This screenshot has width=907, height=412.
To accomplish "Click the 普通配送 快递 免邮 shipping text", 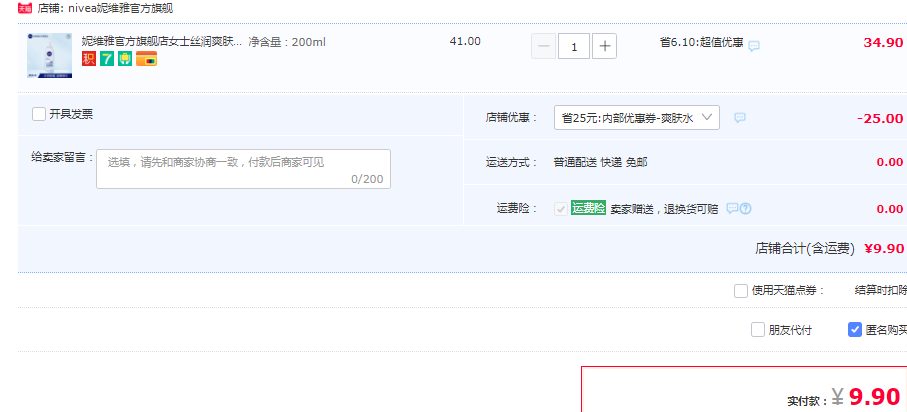I will point(600,163).
